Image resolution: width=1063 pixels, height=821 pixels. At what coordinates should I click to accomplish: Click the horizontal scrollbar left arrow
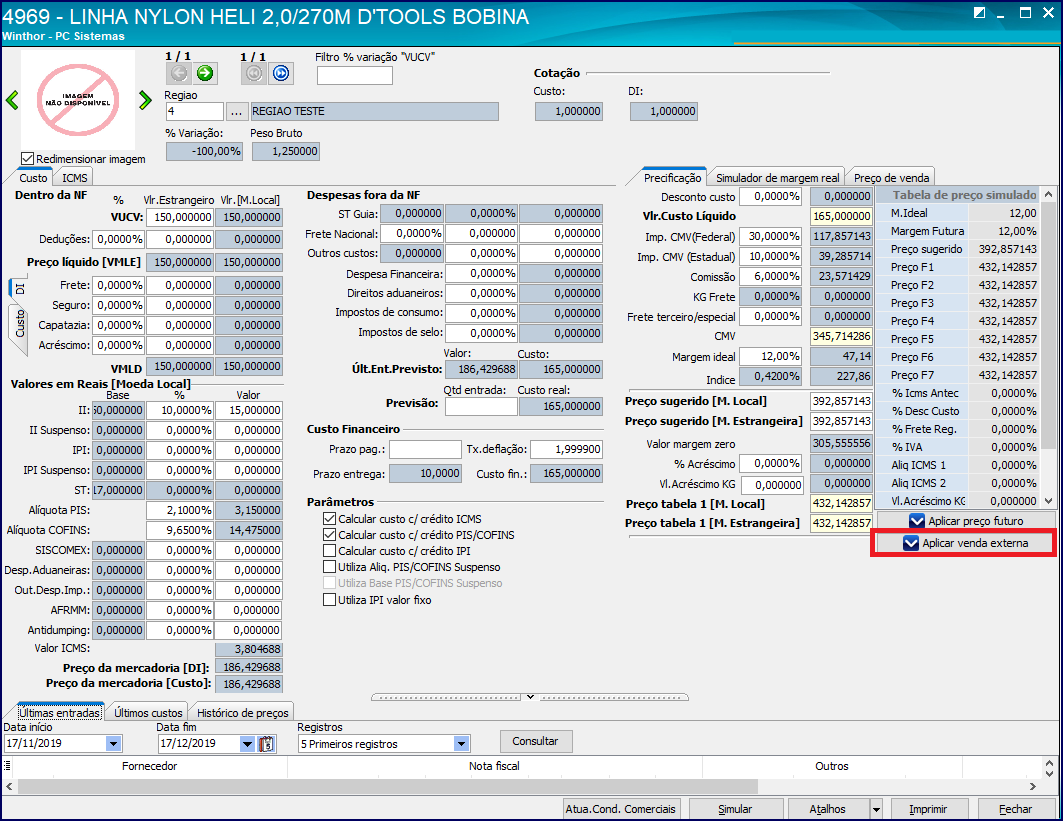9,786
